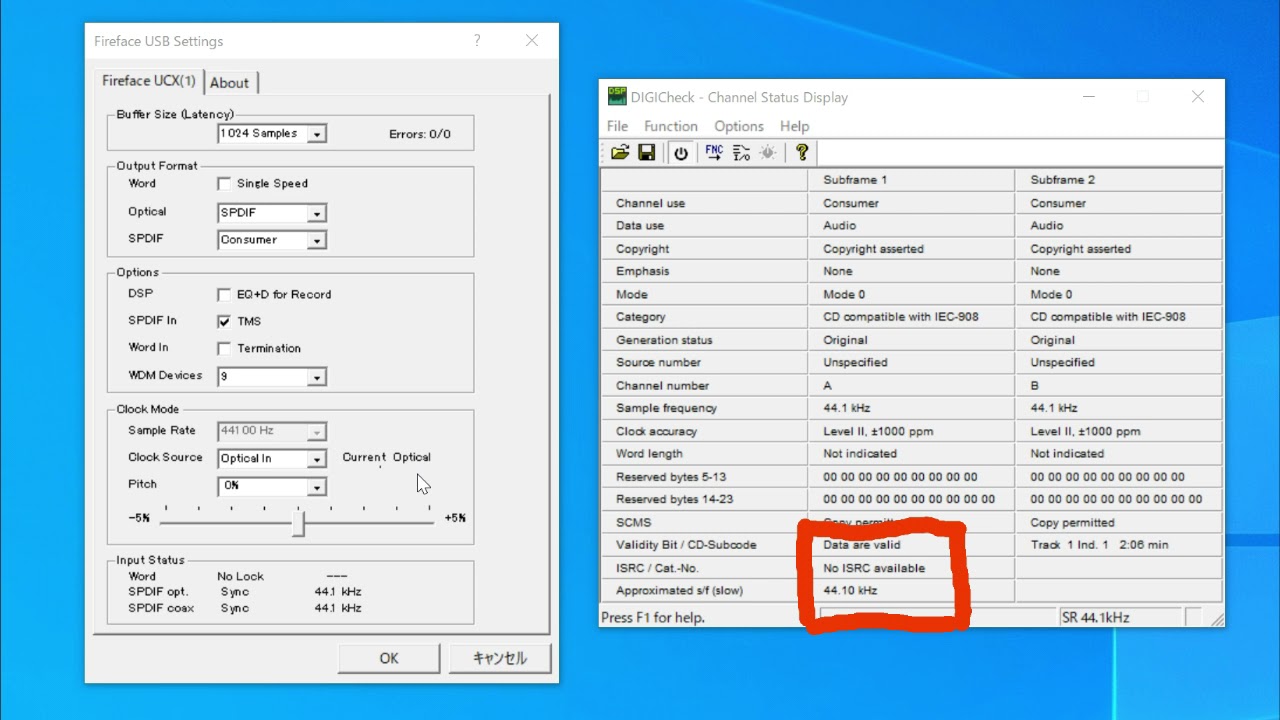Click the Reserved bytes 5-13 label
The height and width of the screenshot is (720, 1280).
tap(671, 477)
